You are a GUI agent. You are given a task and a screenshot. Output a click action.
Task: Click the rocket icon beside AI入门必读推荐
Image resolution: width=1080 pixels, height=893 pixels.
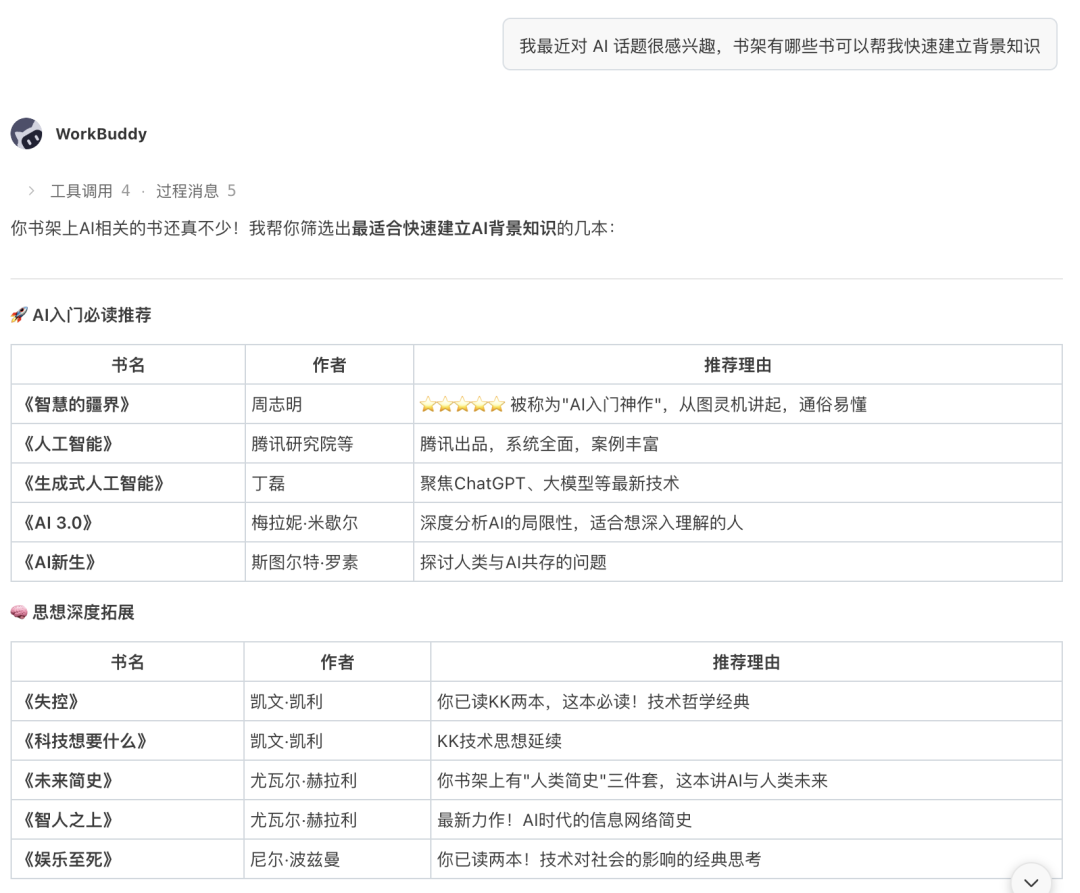coord(19,315)
